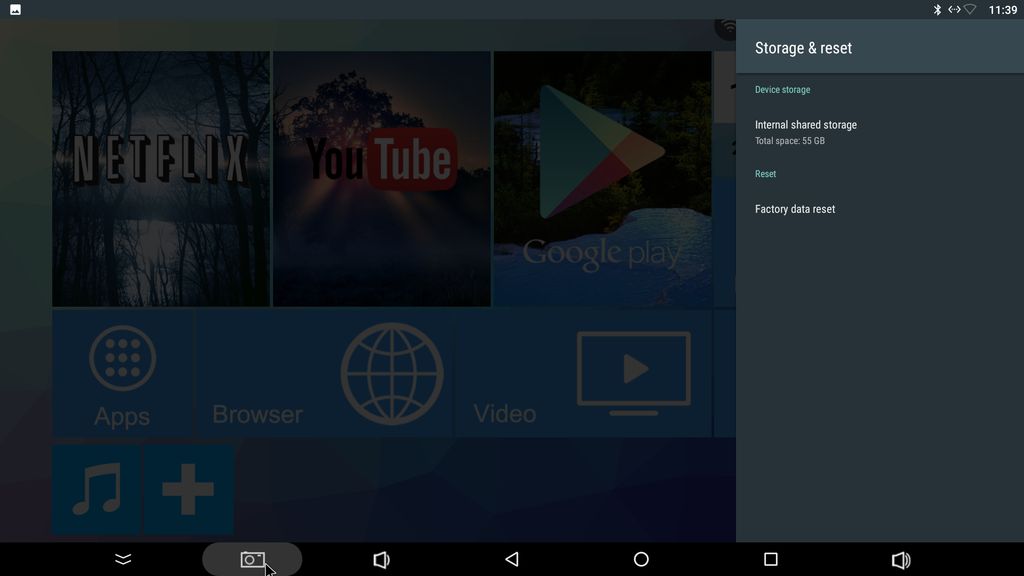The image size is (1024, 576).
Task: Take a screenshot using the camera icon
Action: [252, 560]
